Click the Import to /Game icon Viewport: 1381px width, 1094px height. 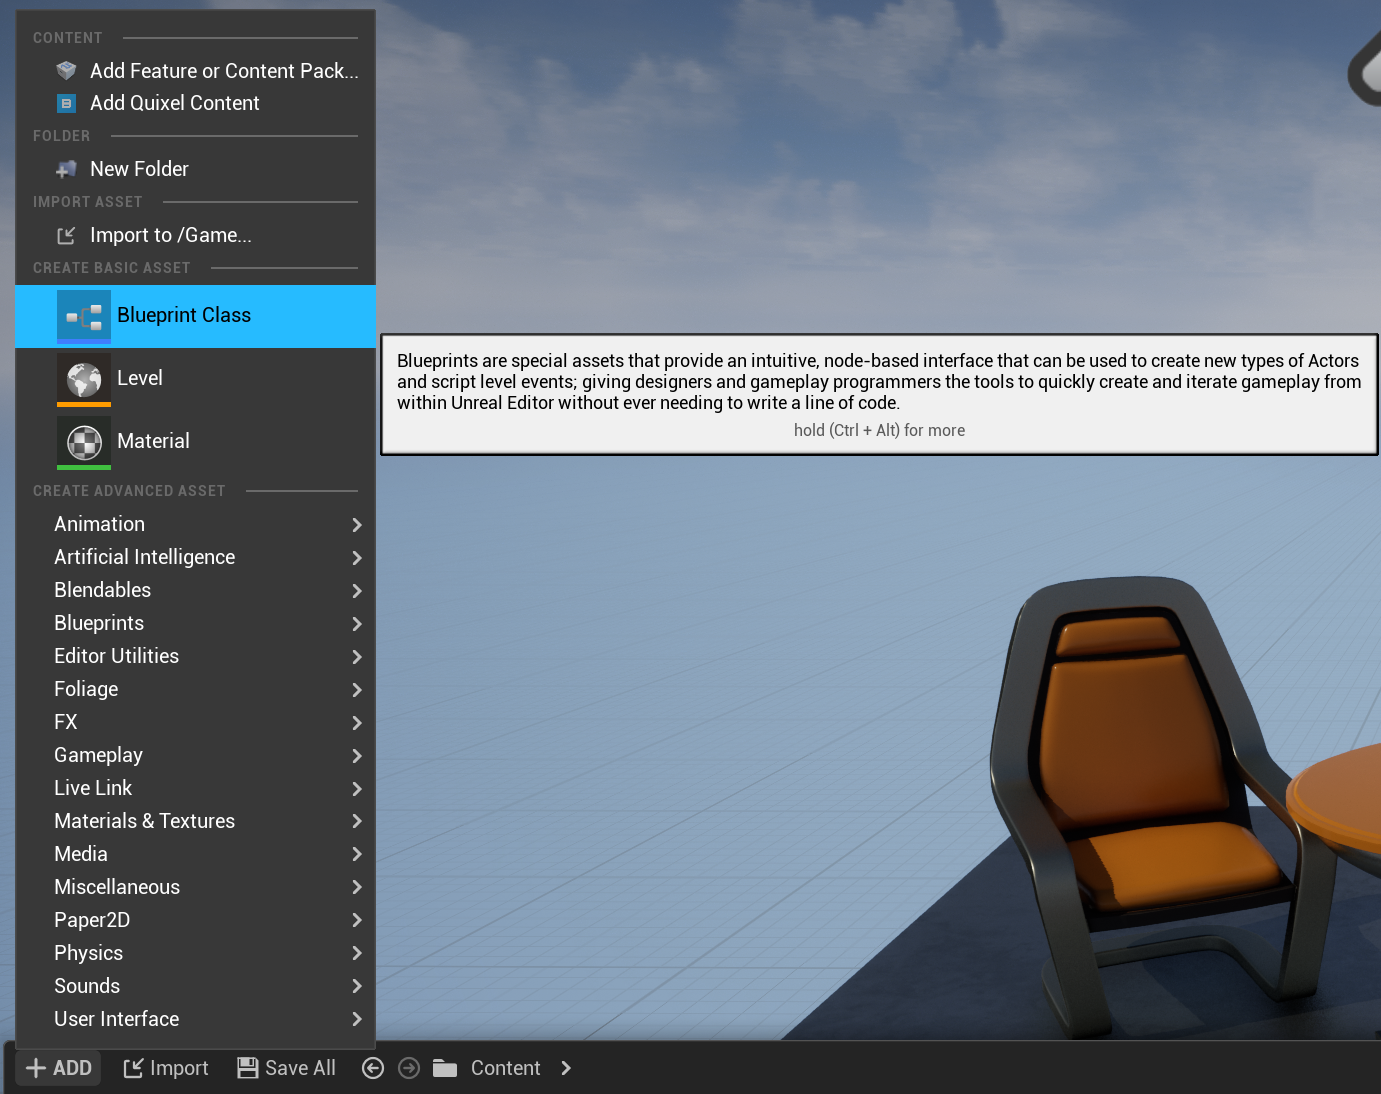point(66,236)
